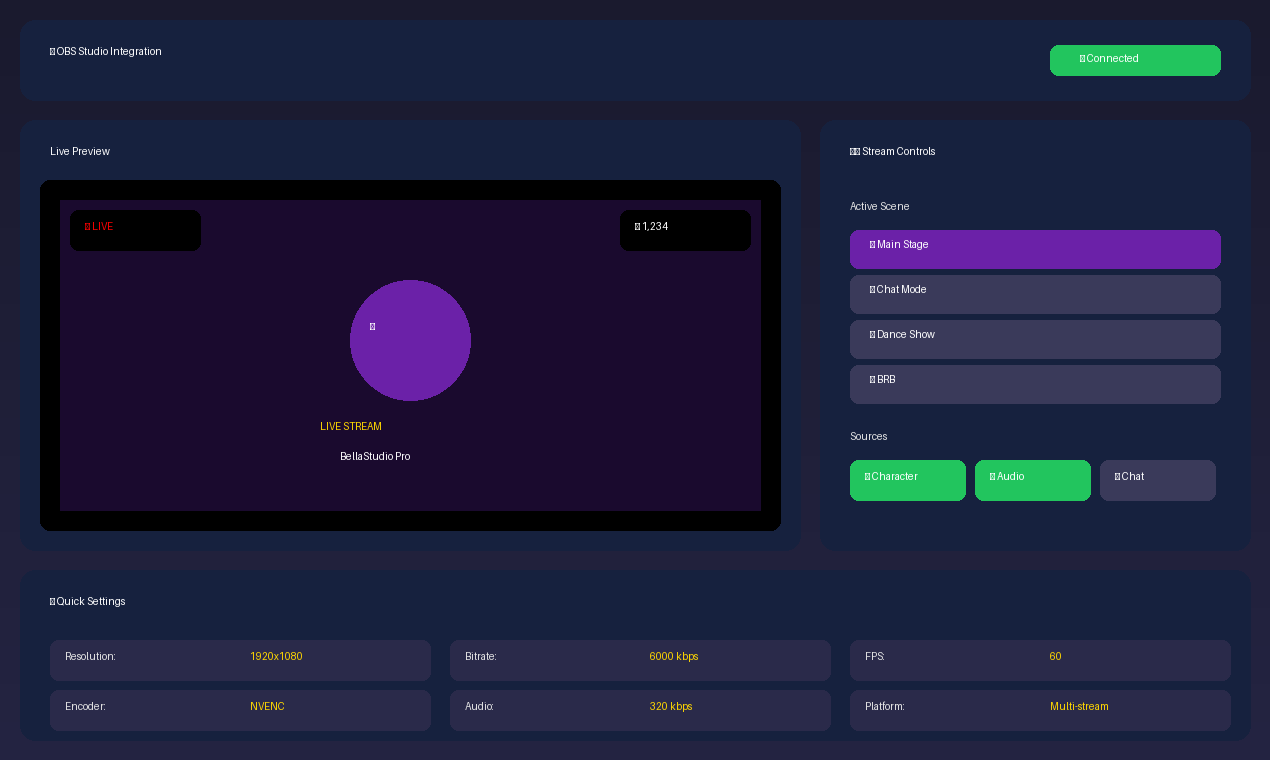
Task: Click the Quick Settings gear icon
Action: [52, 601]
